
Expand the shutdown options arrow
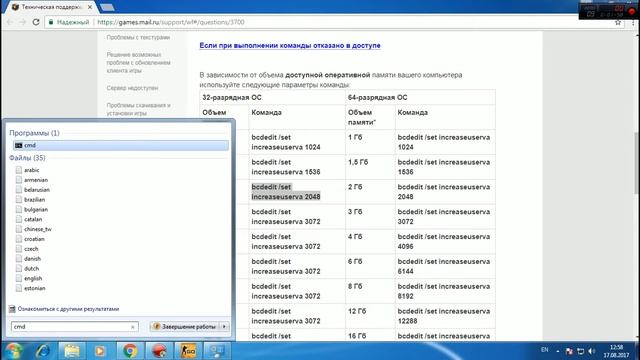224,327
